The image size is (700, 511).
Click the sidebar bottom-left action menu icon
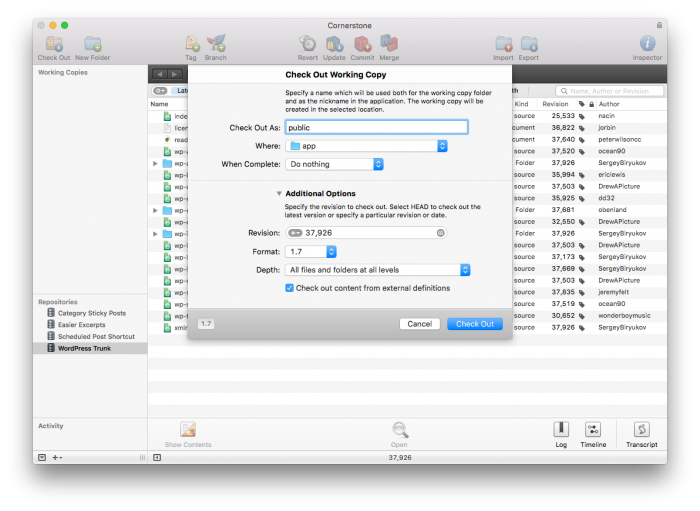[42, 457]
